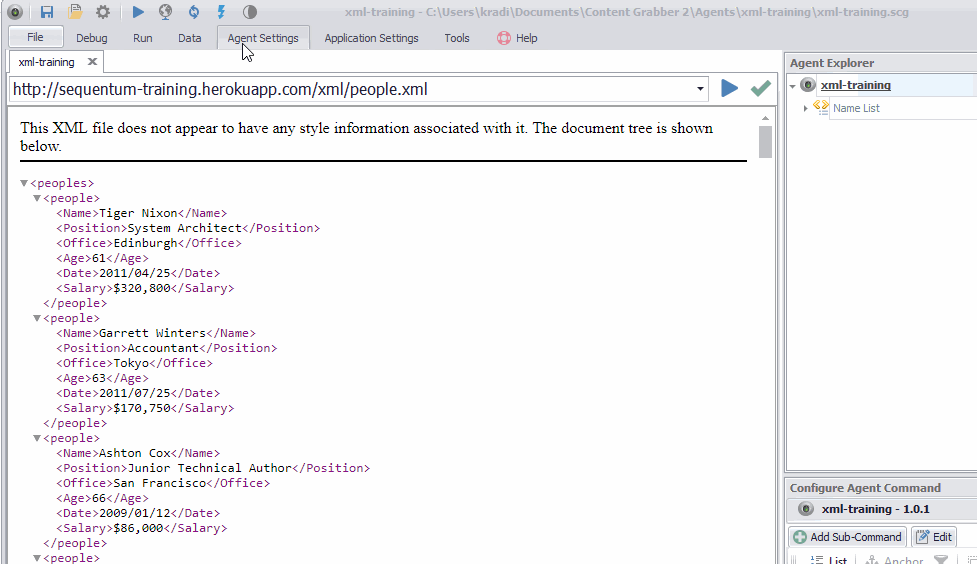Click the Add Sub-Command button
977x564 pixels.
[848, 537]
